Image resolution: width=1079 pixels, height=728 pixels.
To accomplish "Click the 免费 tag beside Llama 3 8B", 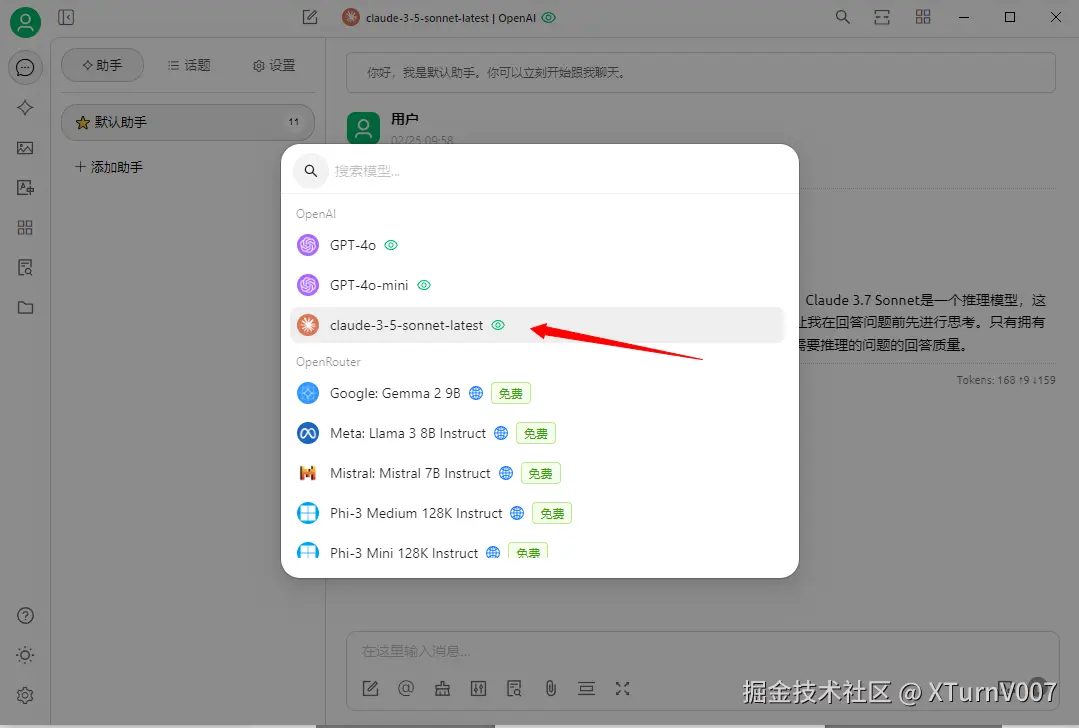I will point(536,433).
